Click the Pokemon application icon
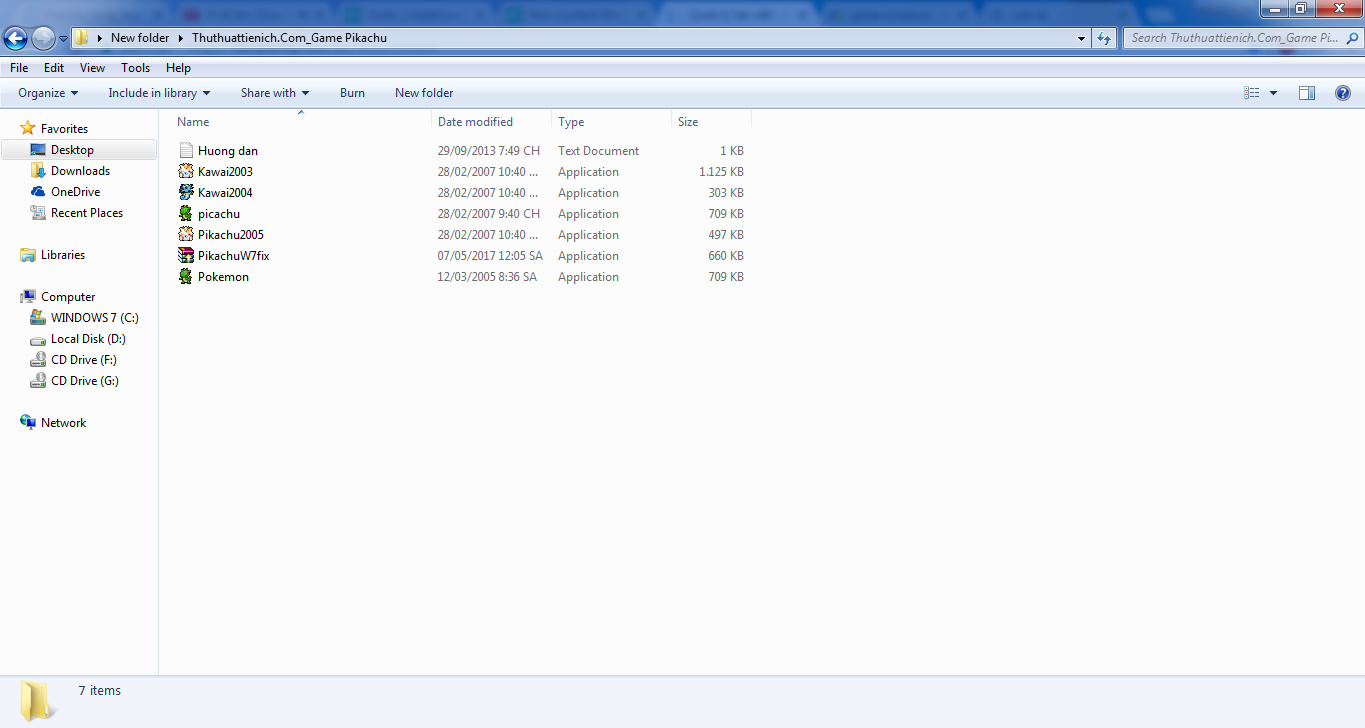Viewport: 1365px width, 728px height. [185, 277]
